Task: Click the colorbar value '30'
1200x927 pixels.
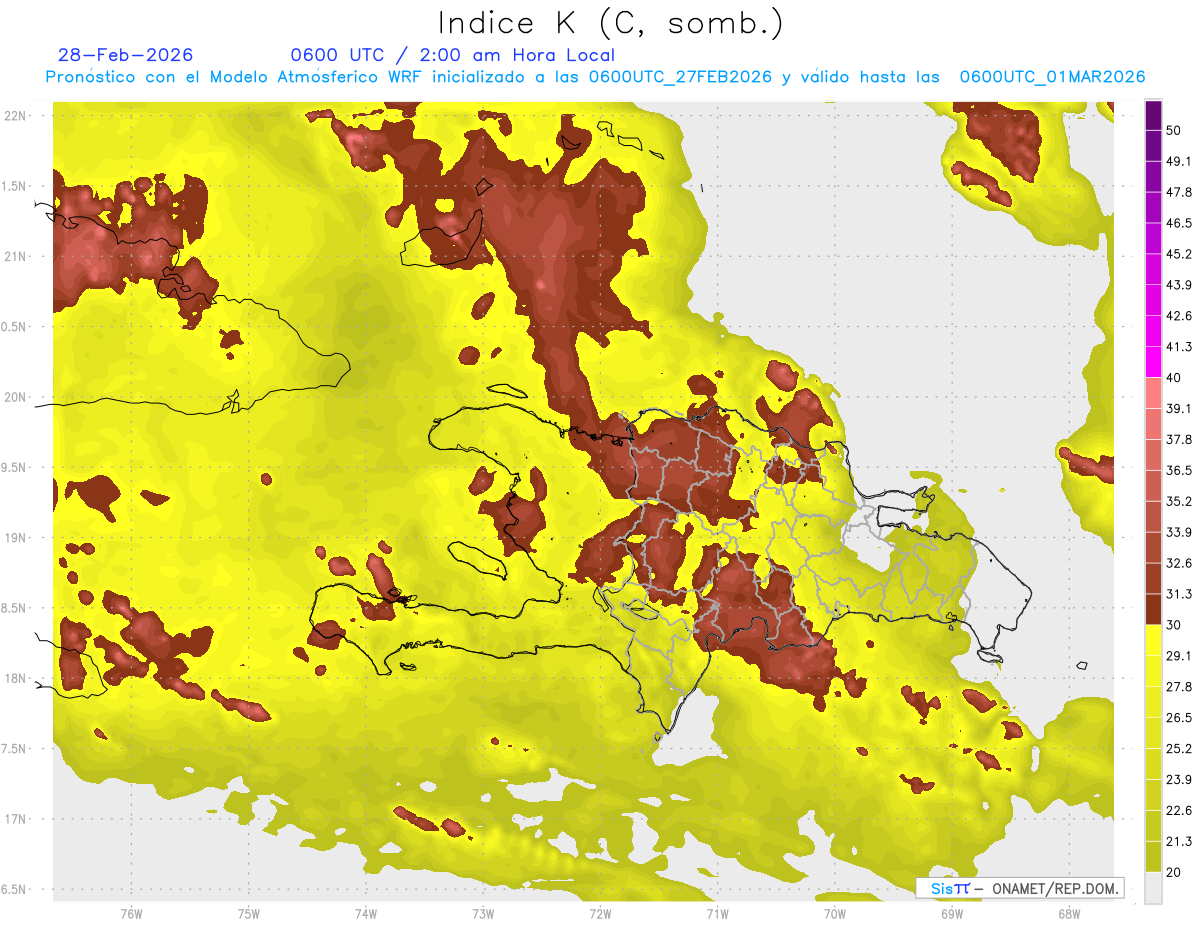Action: pos(1174,625)
